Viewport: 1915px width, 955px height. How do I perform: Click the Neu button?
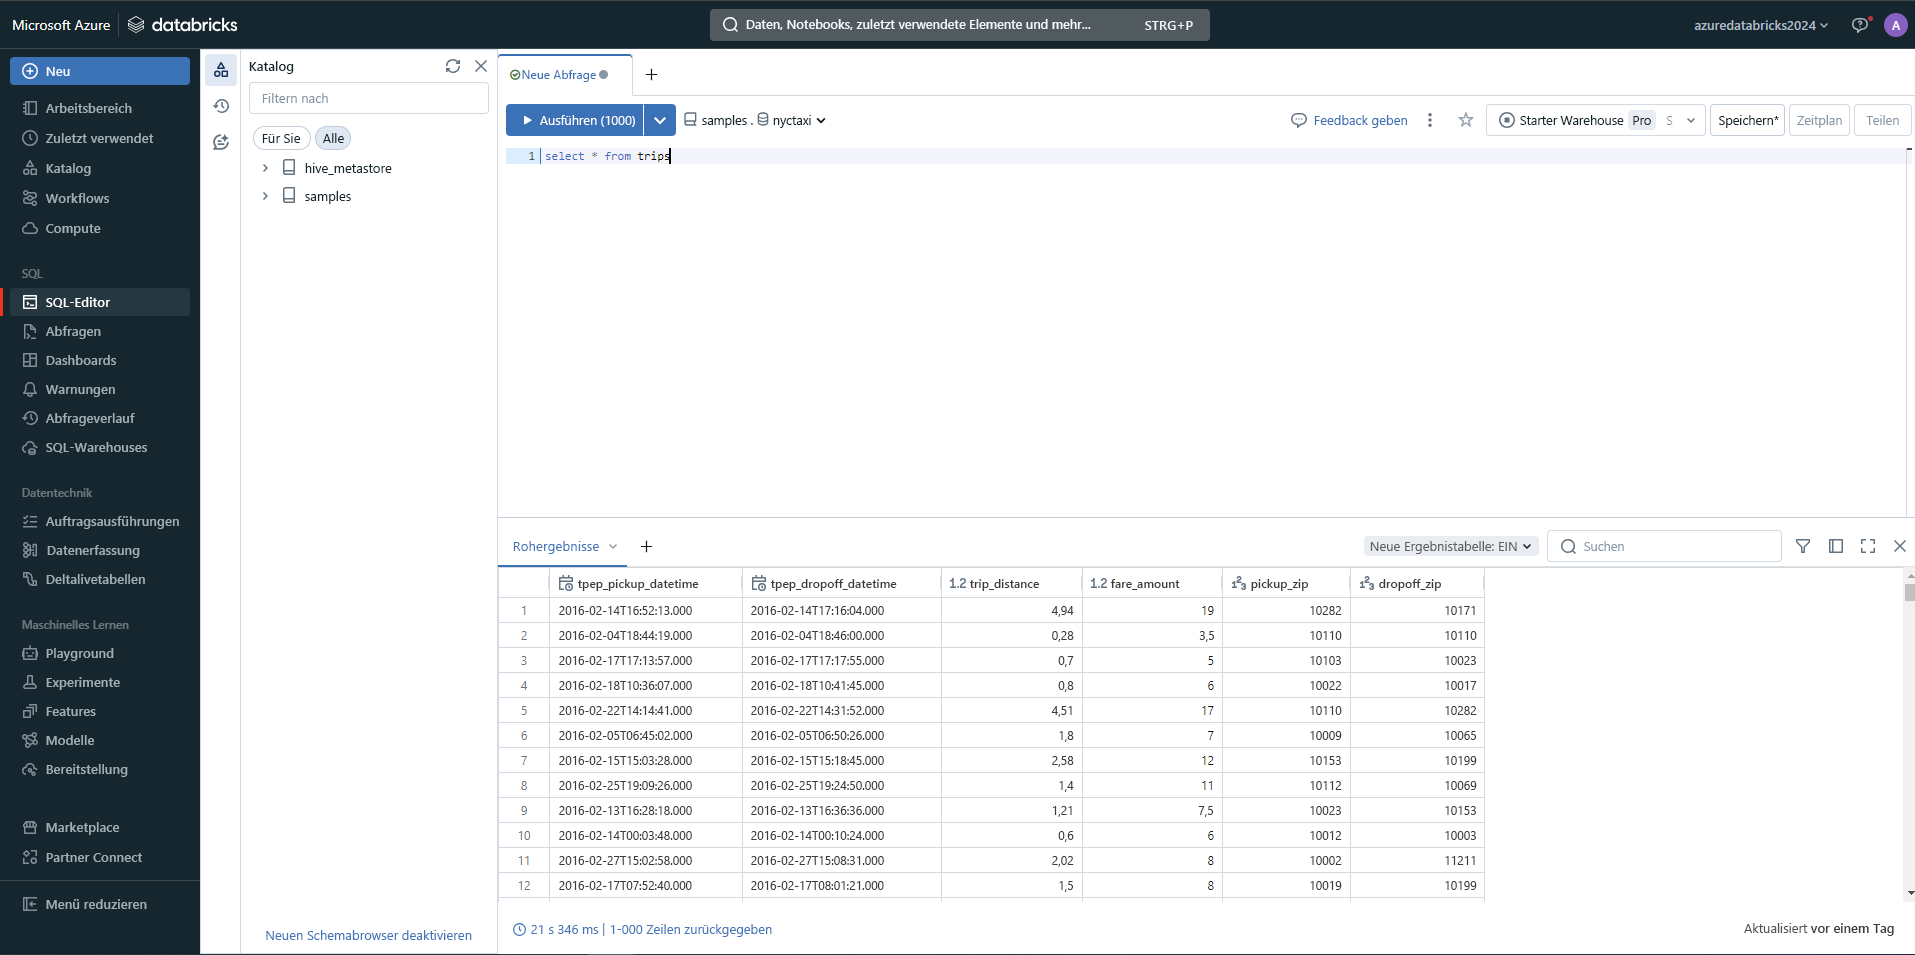pyautogui.click(x=100, y=71)
